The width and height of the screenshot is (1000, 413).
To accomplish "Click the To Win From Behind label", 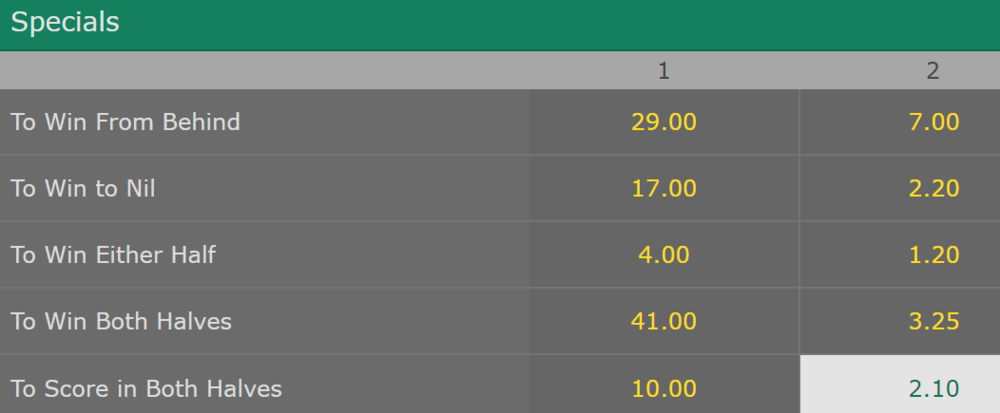I will click(126, 122).
